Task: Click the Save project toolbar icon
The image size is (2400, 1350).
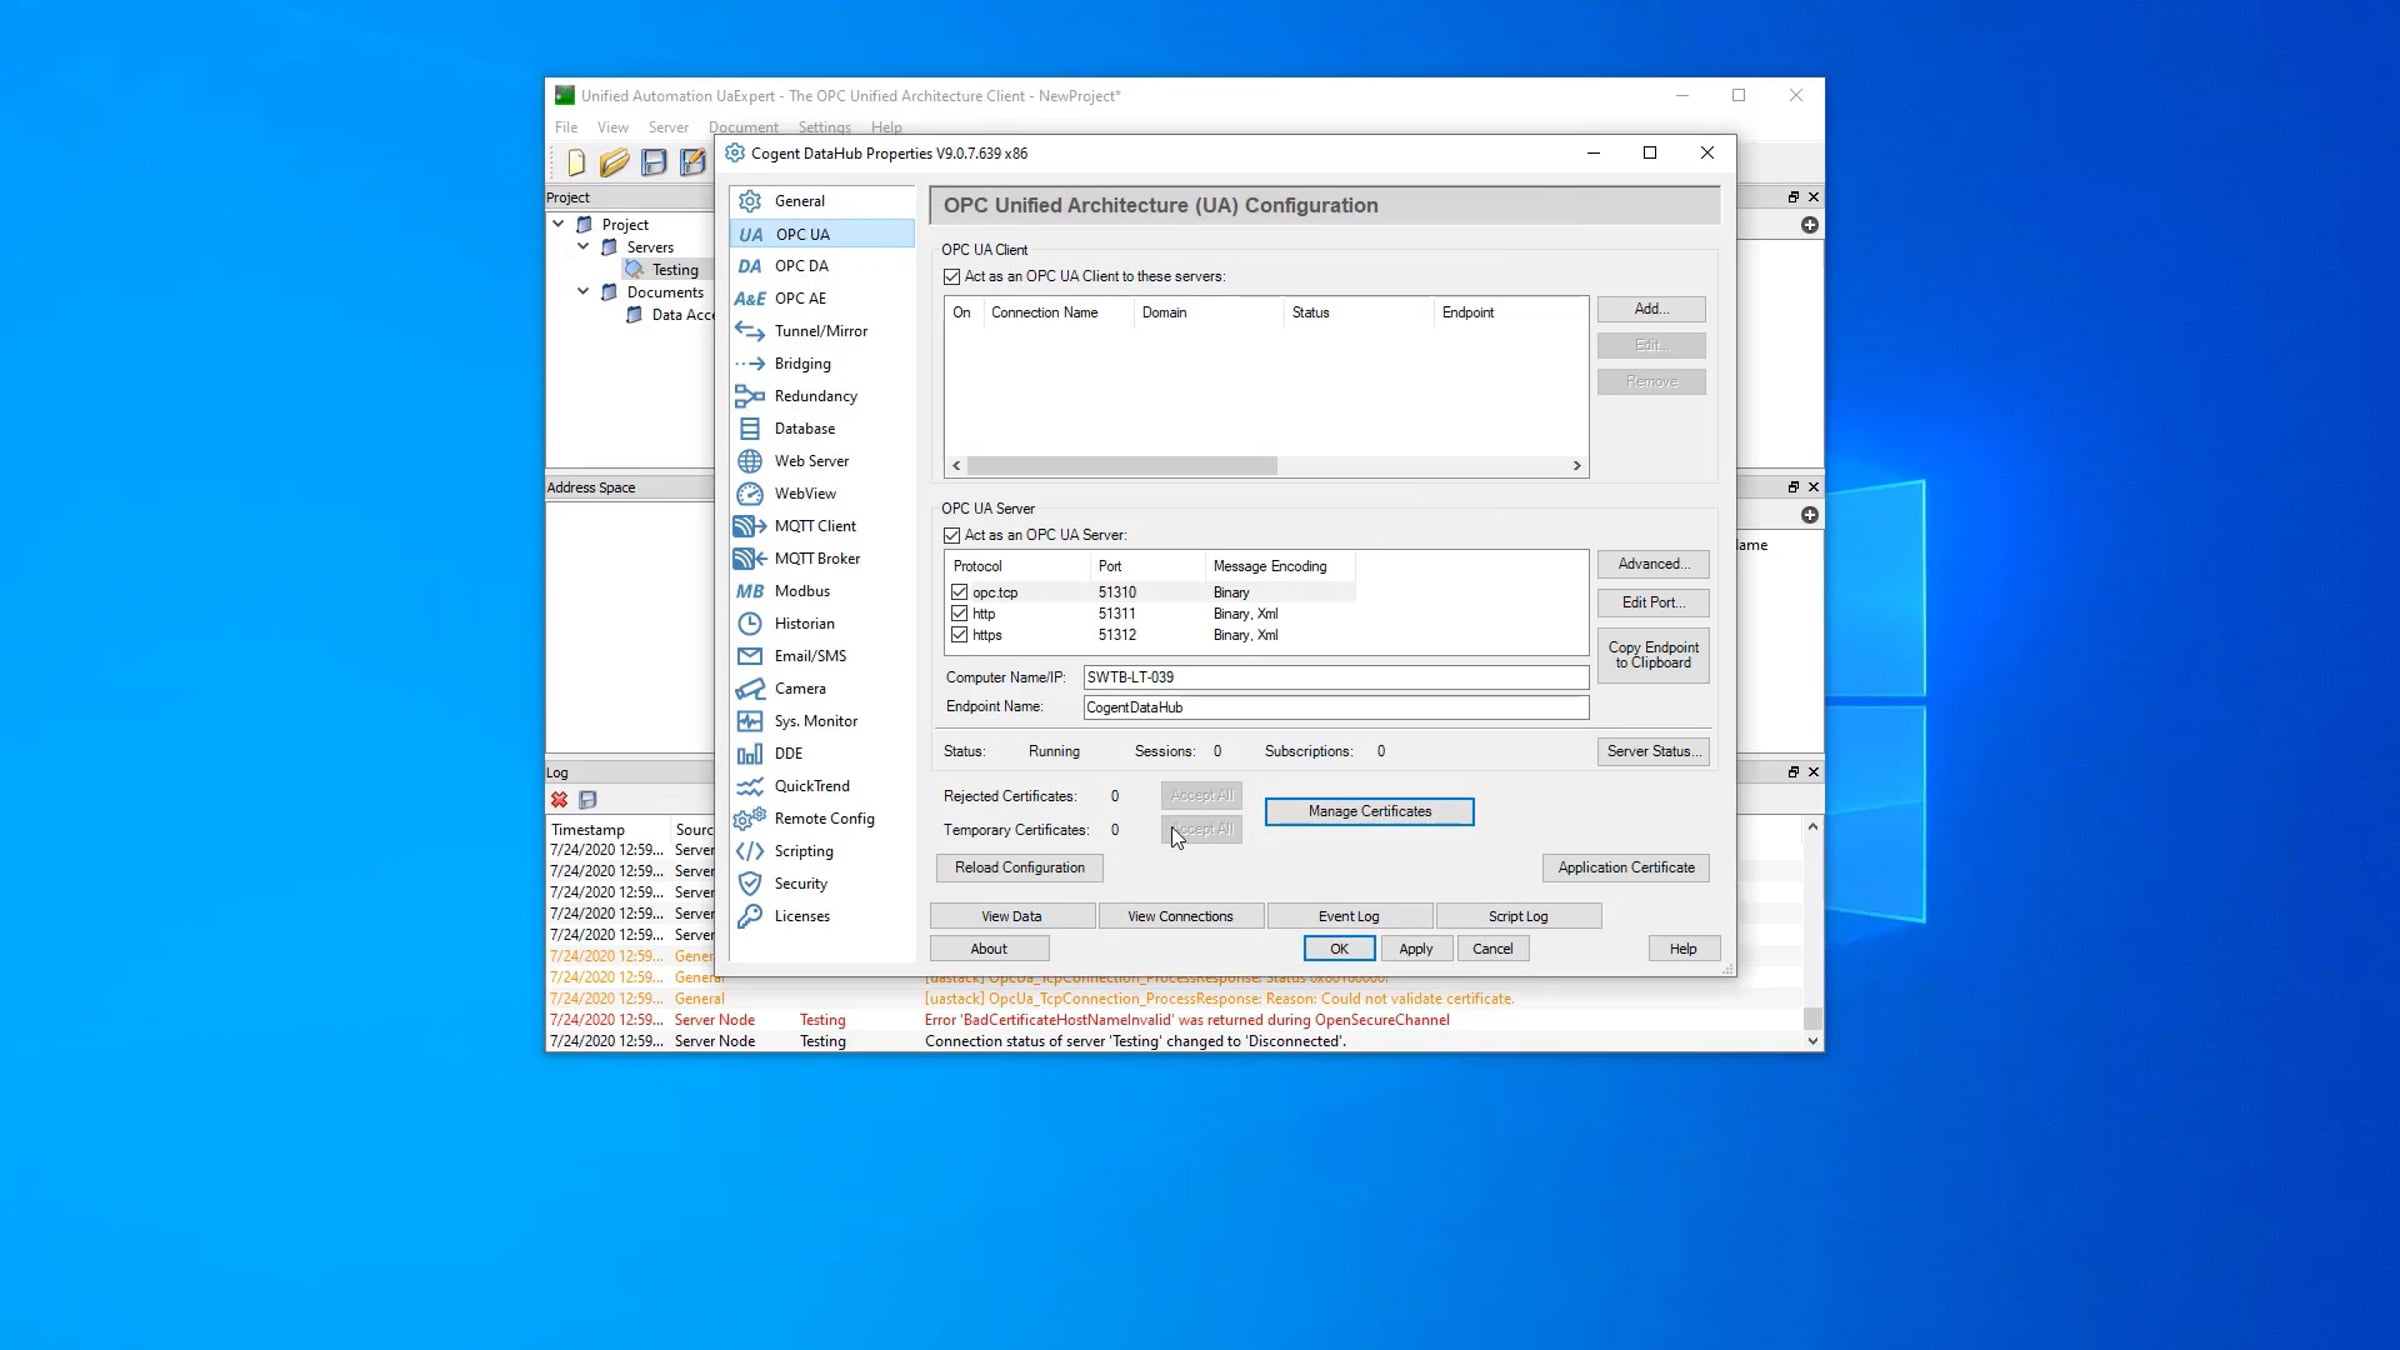Action: click(x=653, y=162)
